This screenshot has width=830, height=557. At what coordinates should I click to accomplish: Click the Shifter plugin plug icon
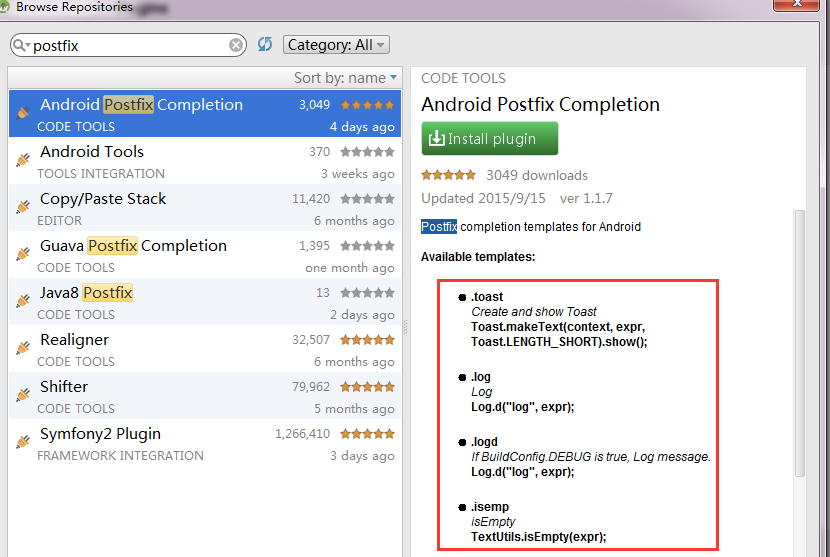click(23, 394)
